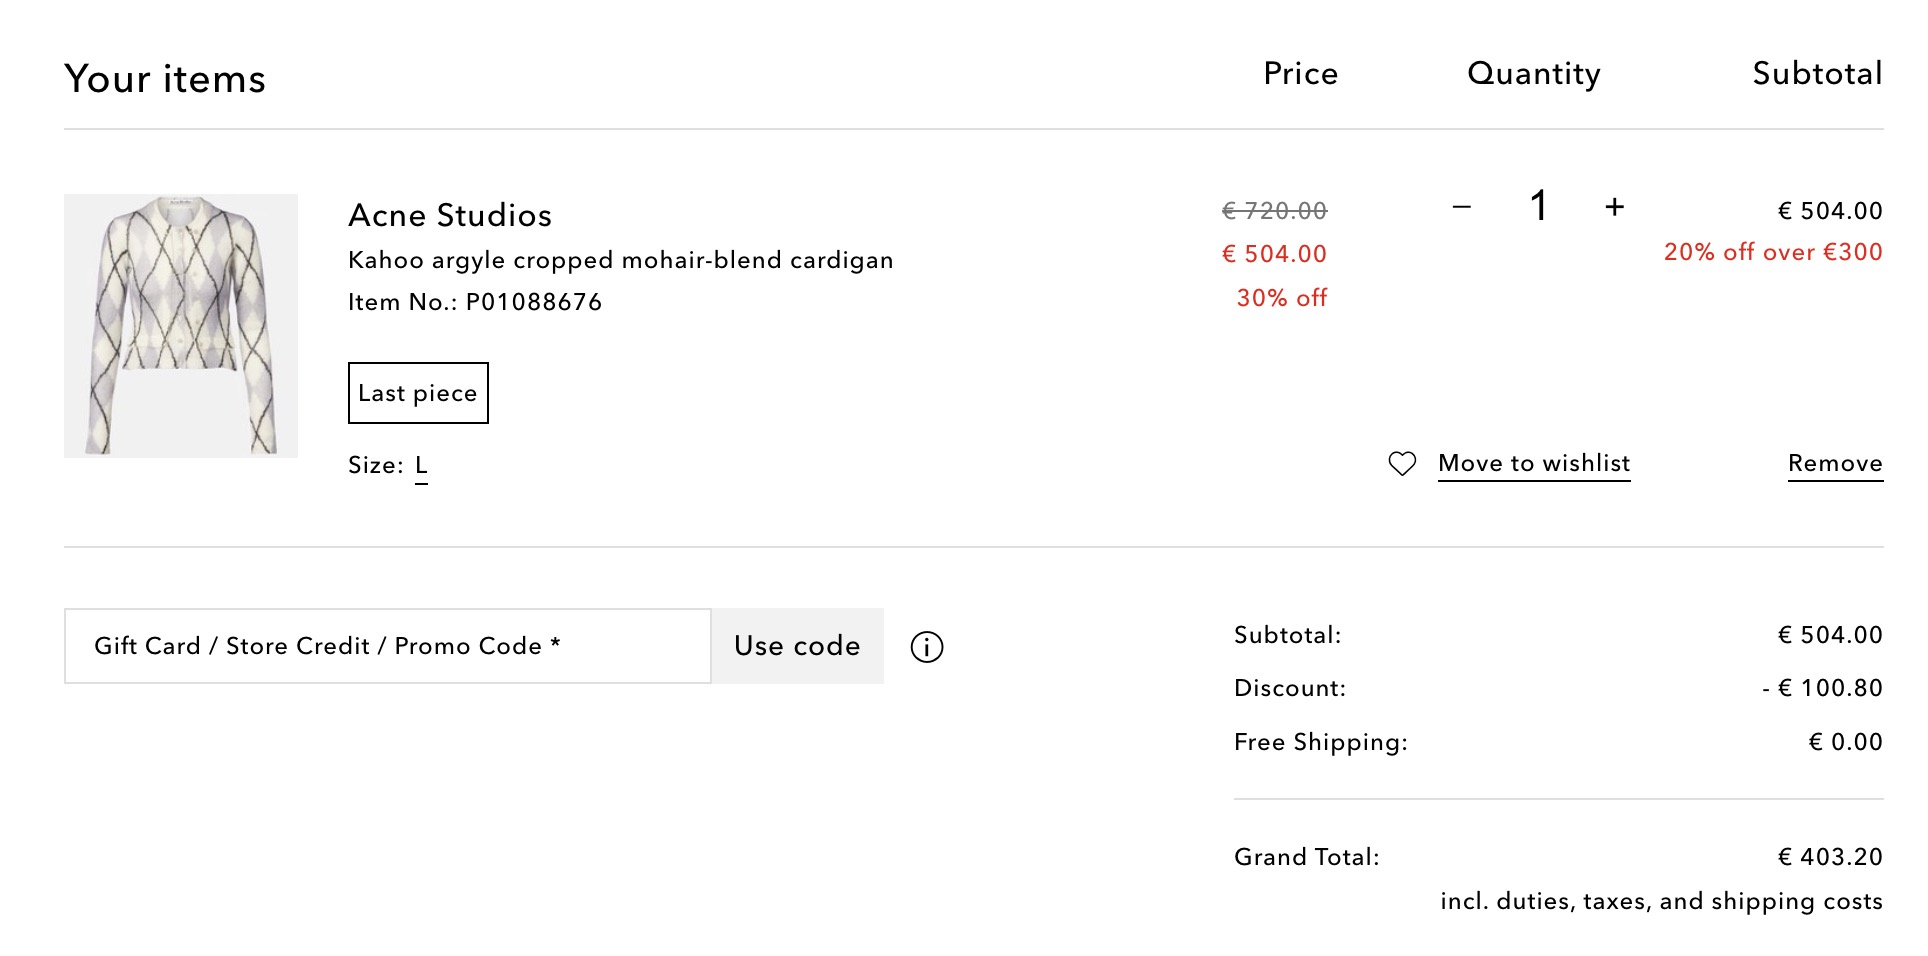
Task: Click the quantity value 1
Action: point(1538,206)
